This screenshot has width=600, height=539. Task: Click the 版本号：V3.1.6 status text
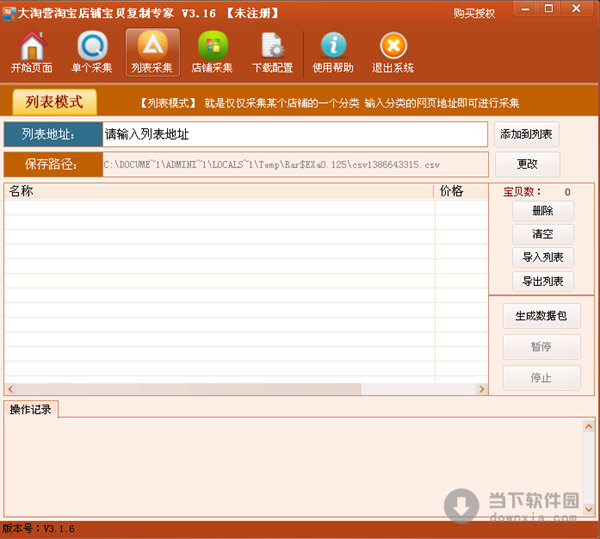click(x=38, y=529)
